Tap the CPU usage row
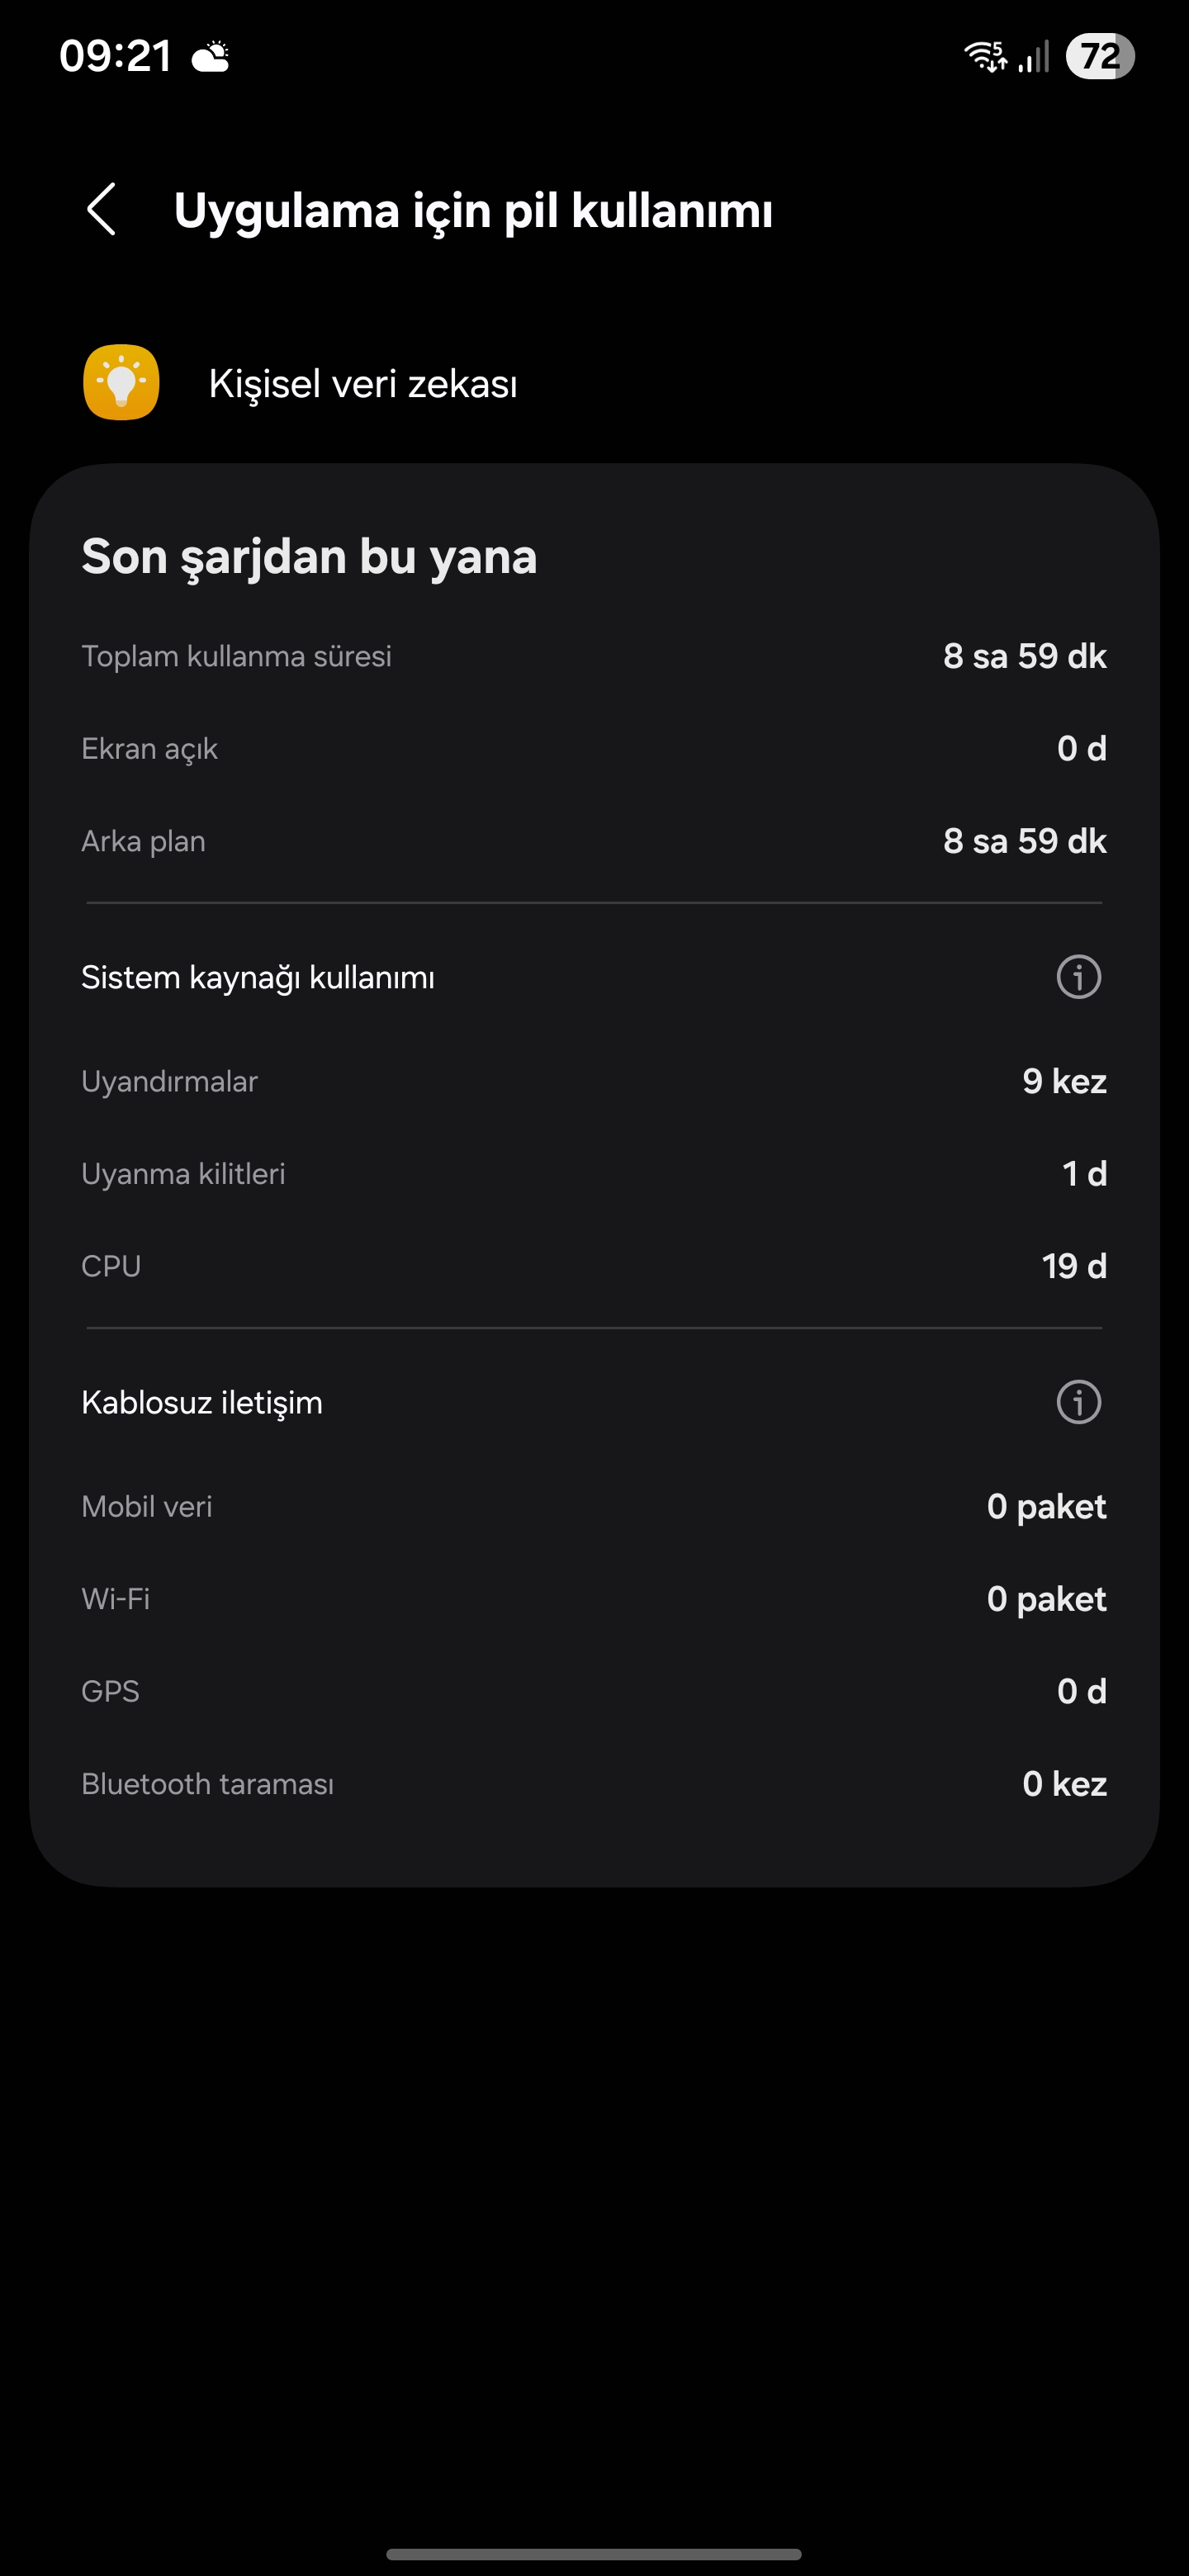The width and height of the screenshot is (1189, 2576). (x=594, y=1266)
